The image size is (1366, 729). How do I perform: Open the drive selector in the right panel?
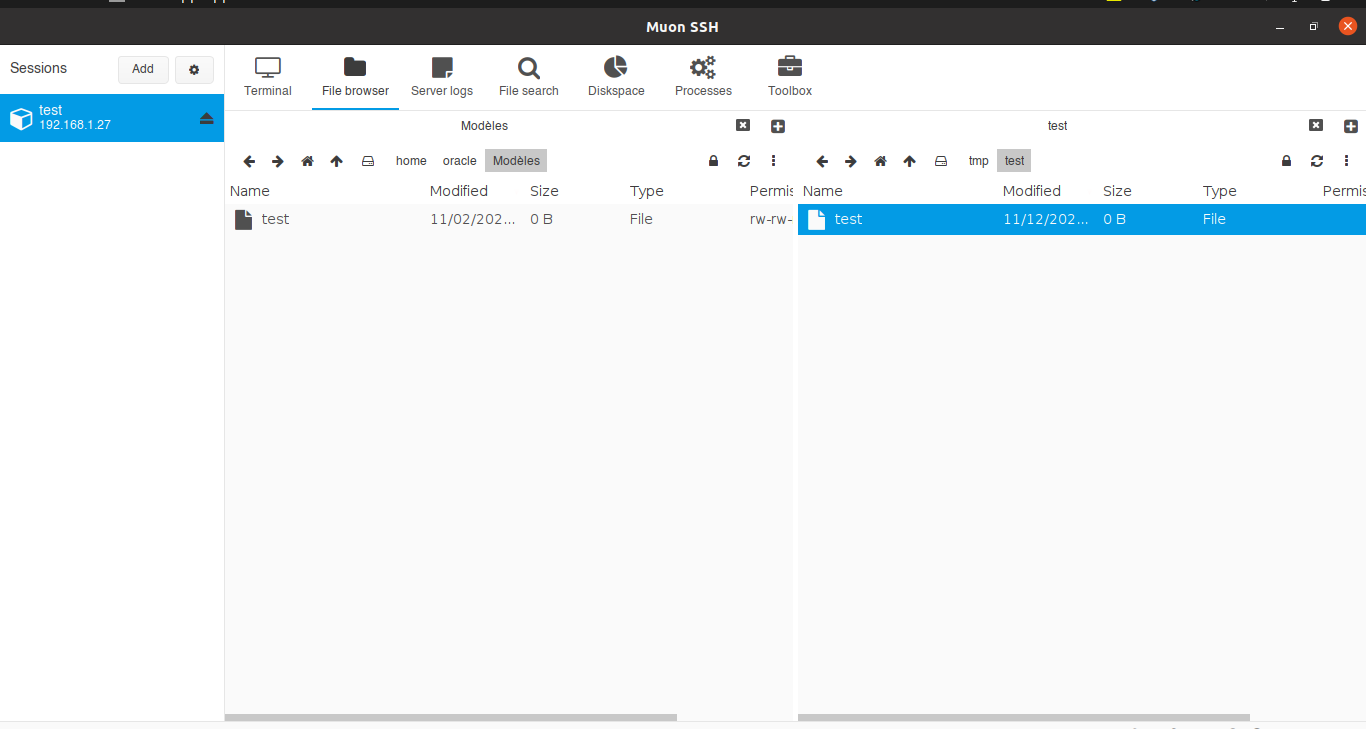tap(941, 160)
